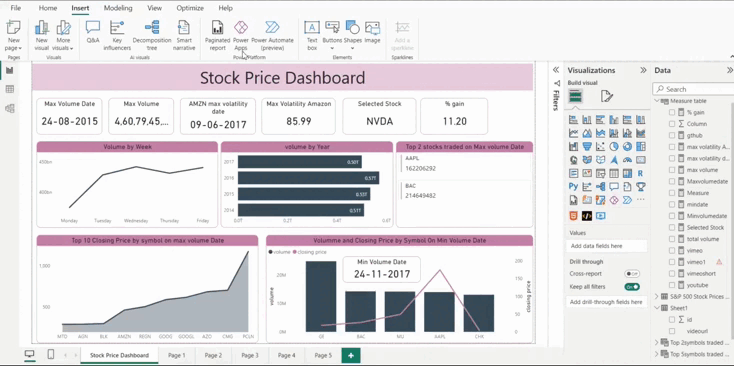Collapse the Sheet1 table node

(657, 308)
